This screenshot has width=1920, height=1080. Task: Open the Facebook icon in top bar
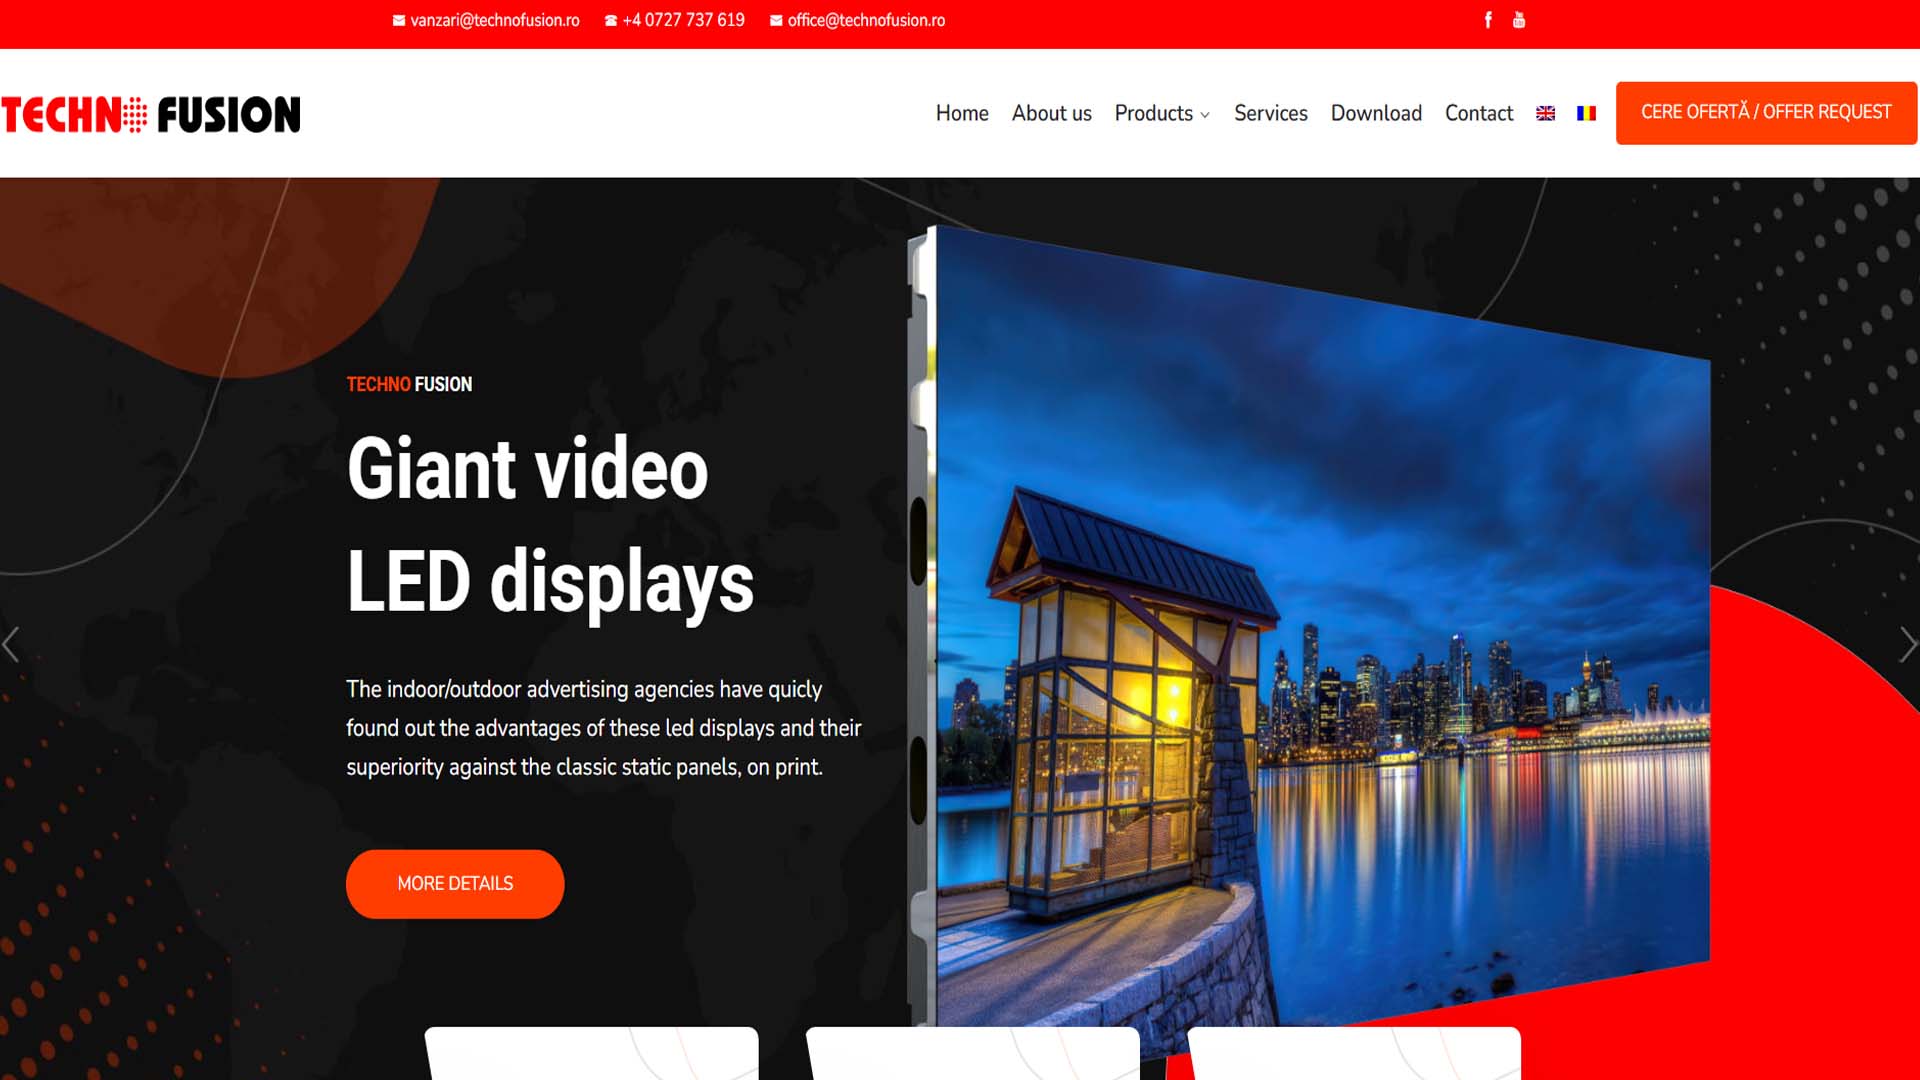[x=1488, y=20]
